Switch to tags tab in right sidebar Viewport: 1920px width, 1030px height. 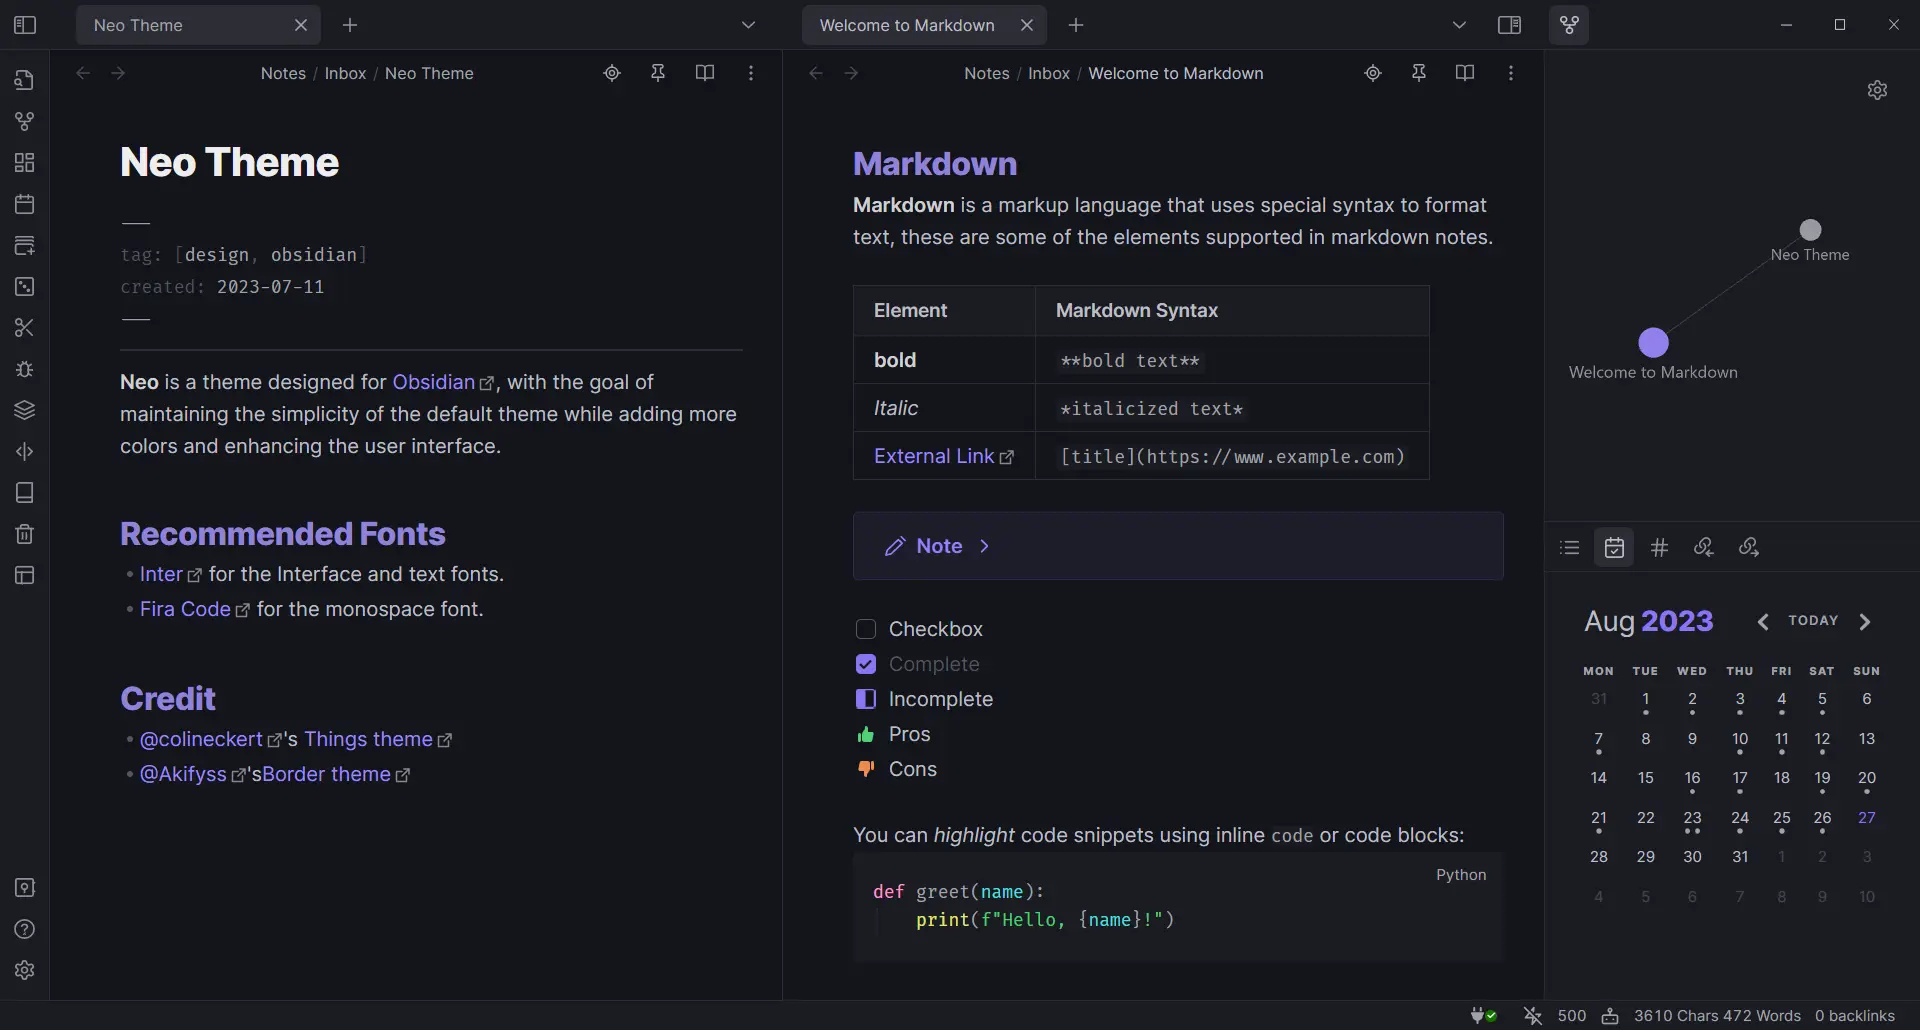(x=1659, y=548)
